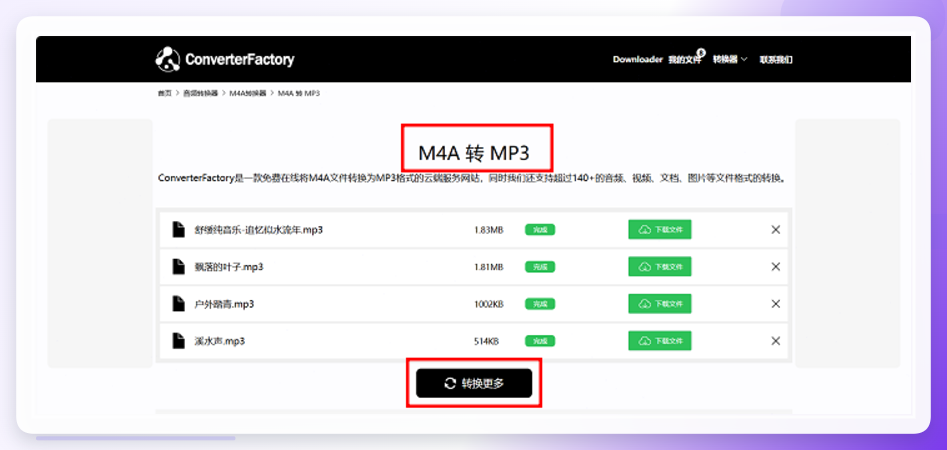Go to 首页 in the breadcrumb
The width and height of the screenshot is (947, 450).
tap(164, 93)
